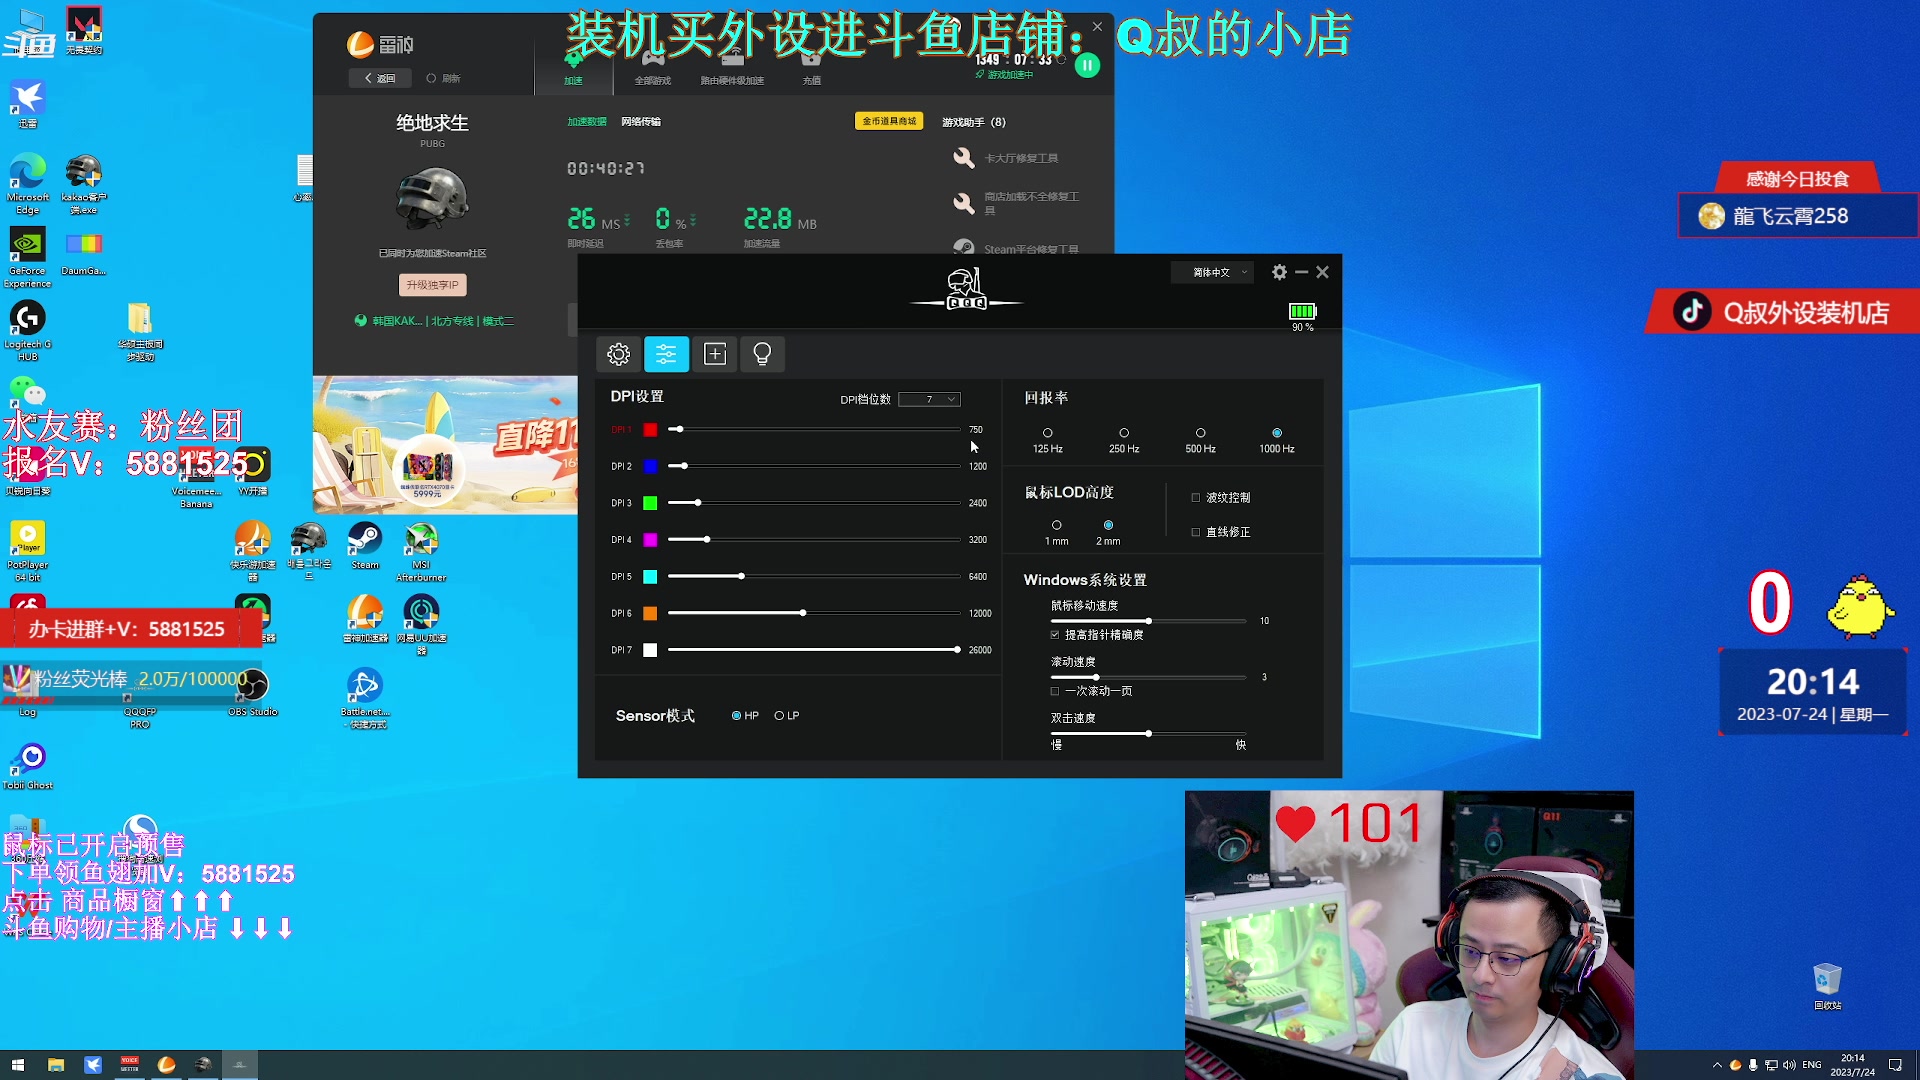Select 2 mm LOD height
Viewport: 1920px width, 1080px height.
[1108, 525]
